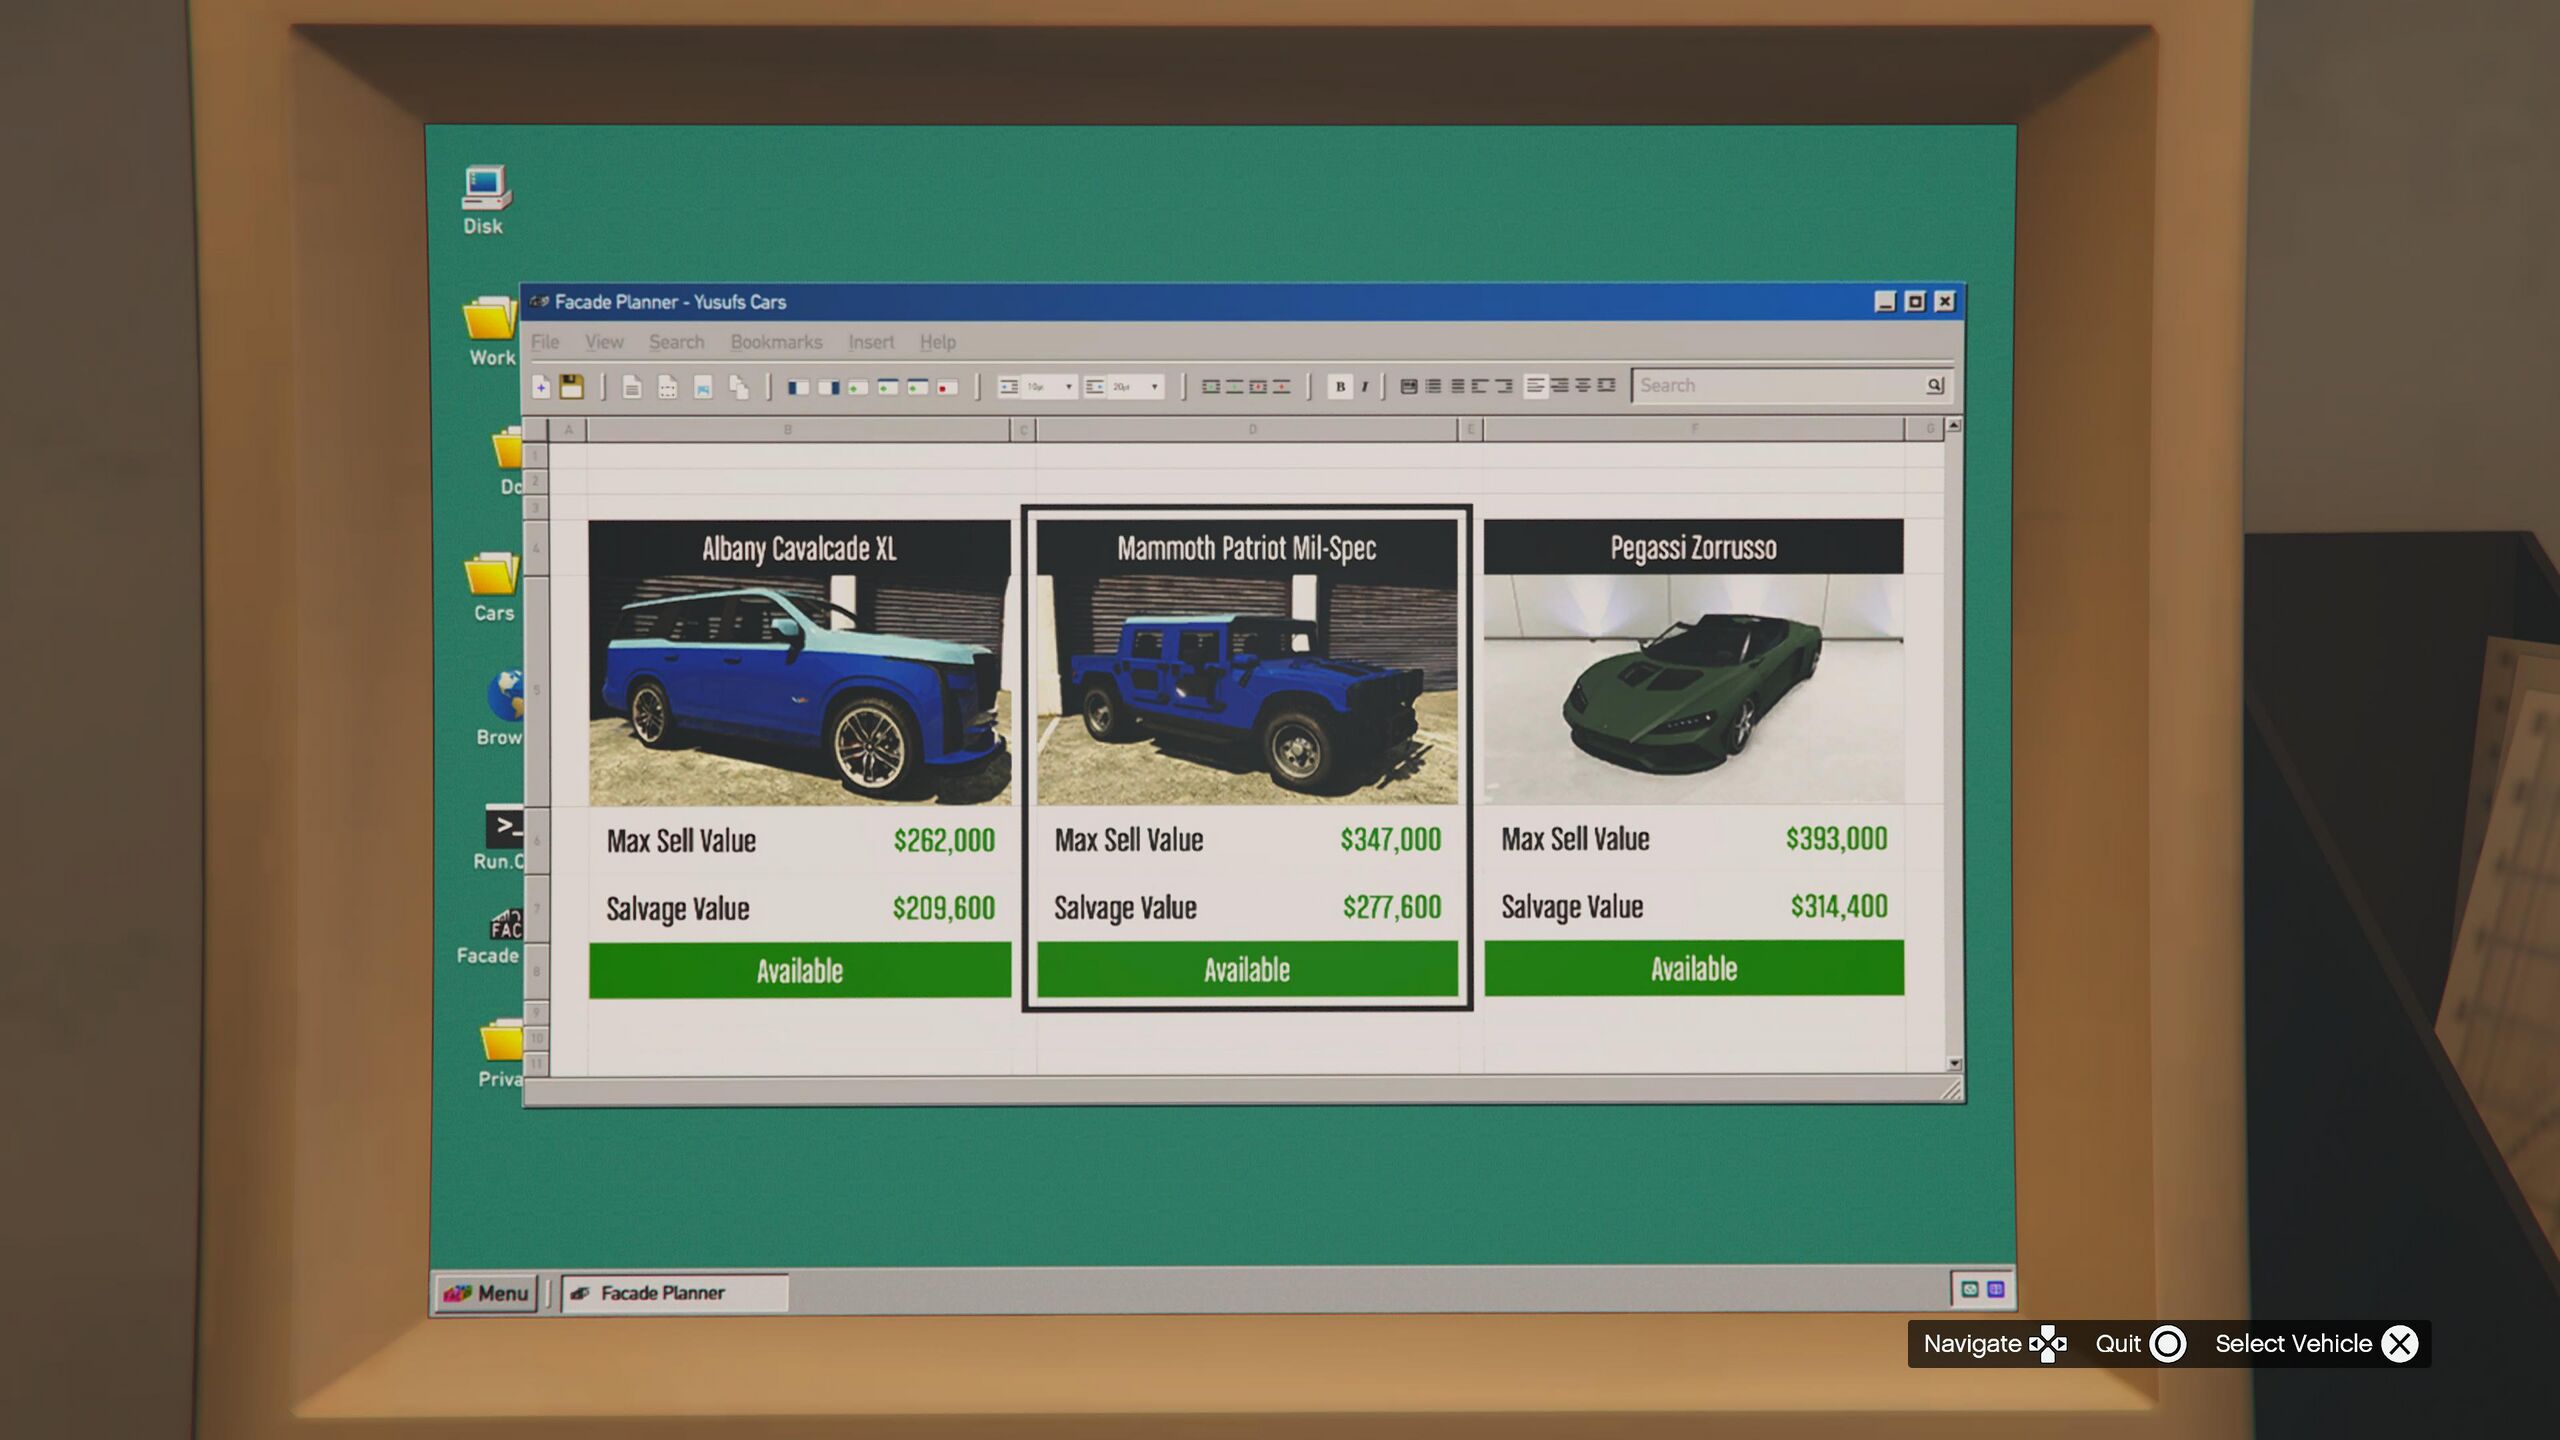Click the New document icon in toolbar
The image size is (2560, 1440).
[x=541, y=387]
